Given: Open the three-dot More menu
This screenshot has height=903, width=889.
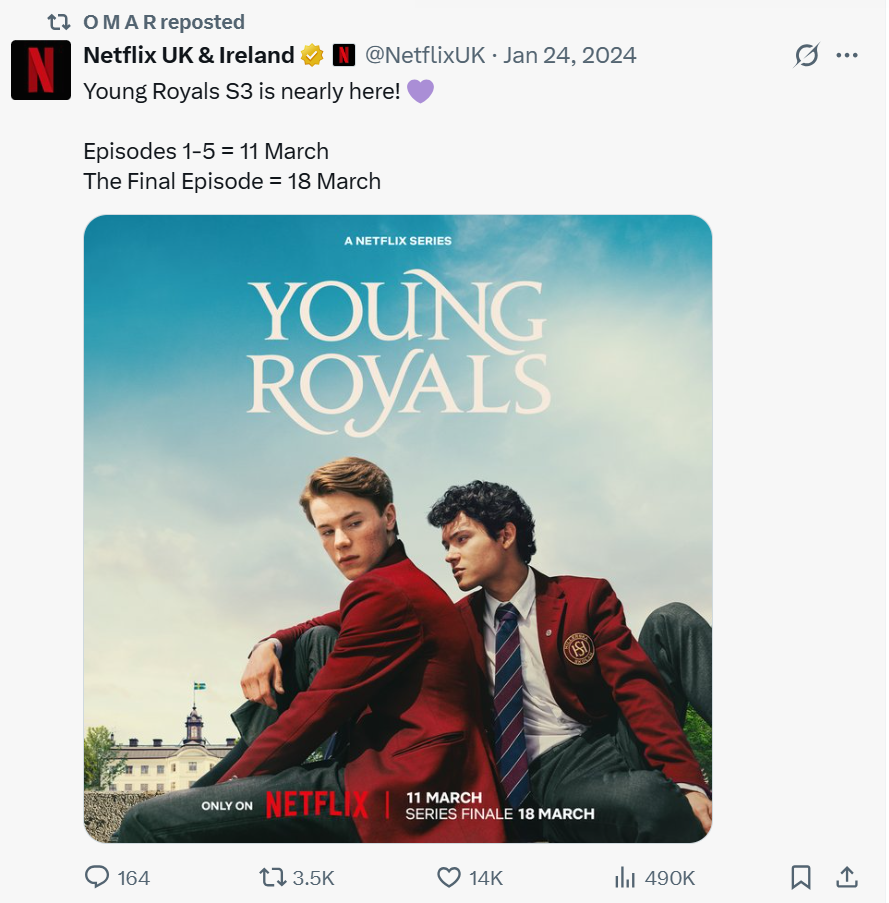Looking at the screenshot, I should pos(847,56).
